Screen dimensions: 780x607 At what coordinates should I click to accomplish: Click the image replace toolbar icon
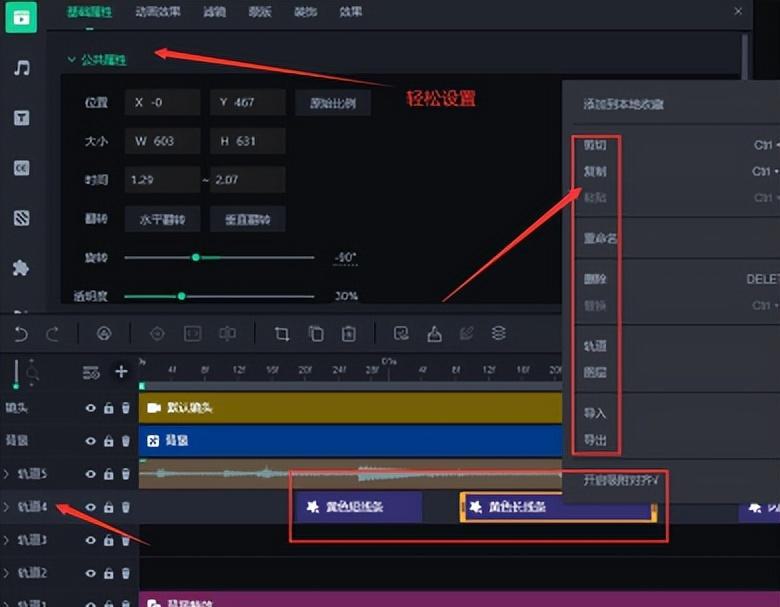(x=401, y=333)
